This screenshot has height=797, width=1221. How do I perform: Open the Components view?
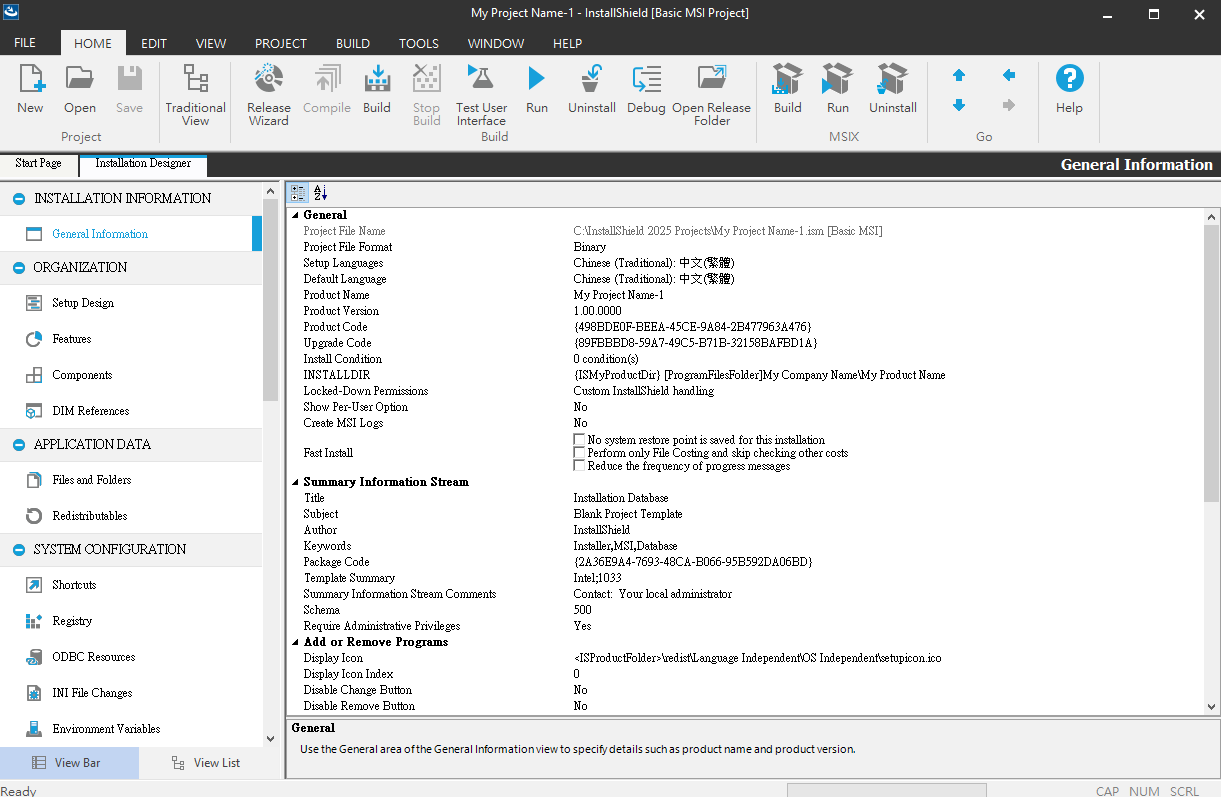tap(82, 375)
